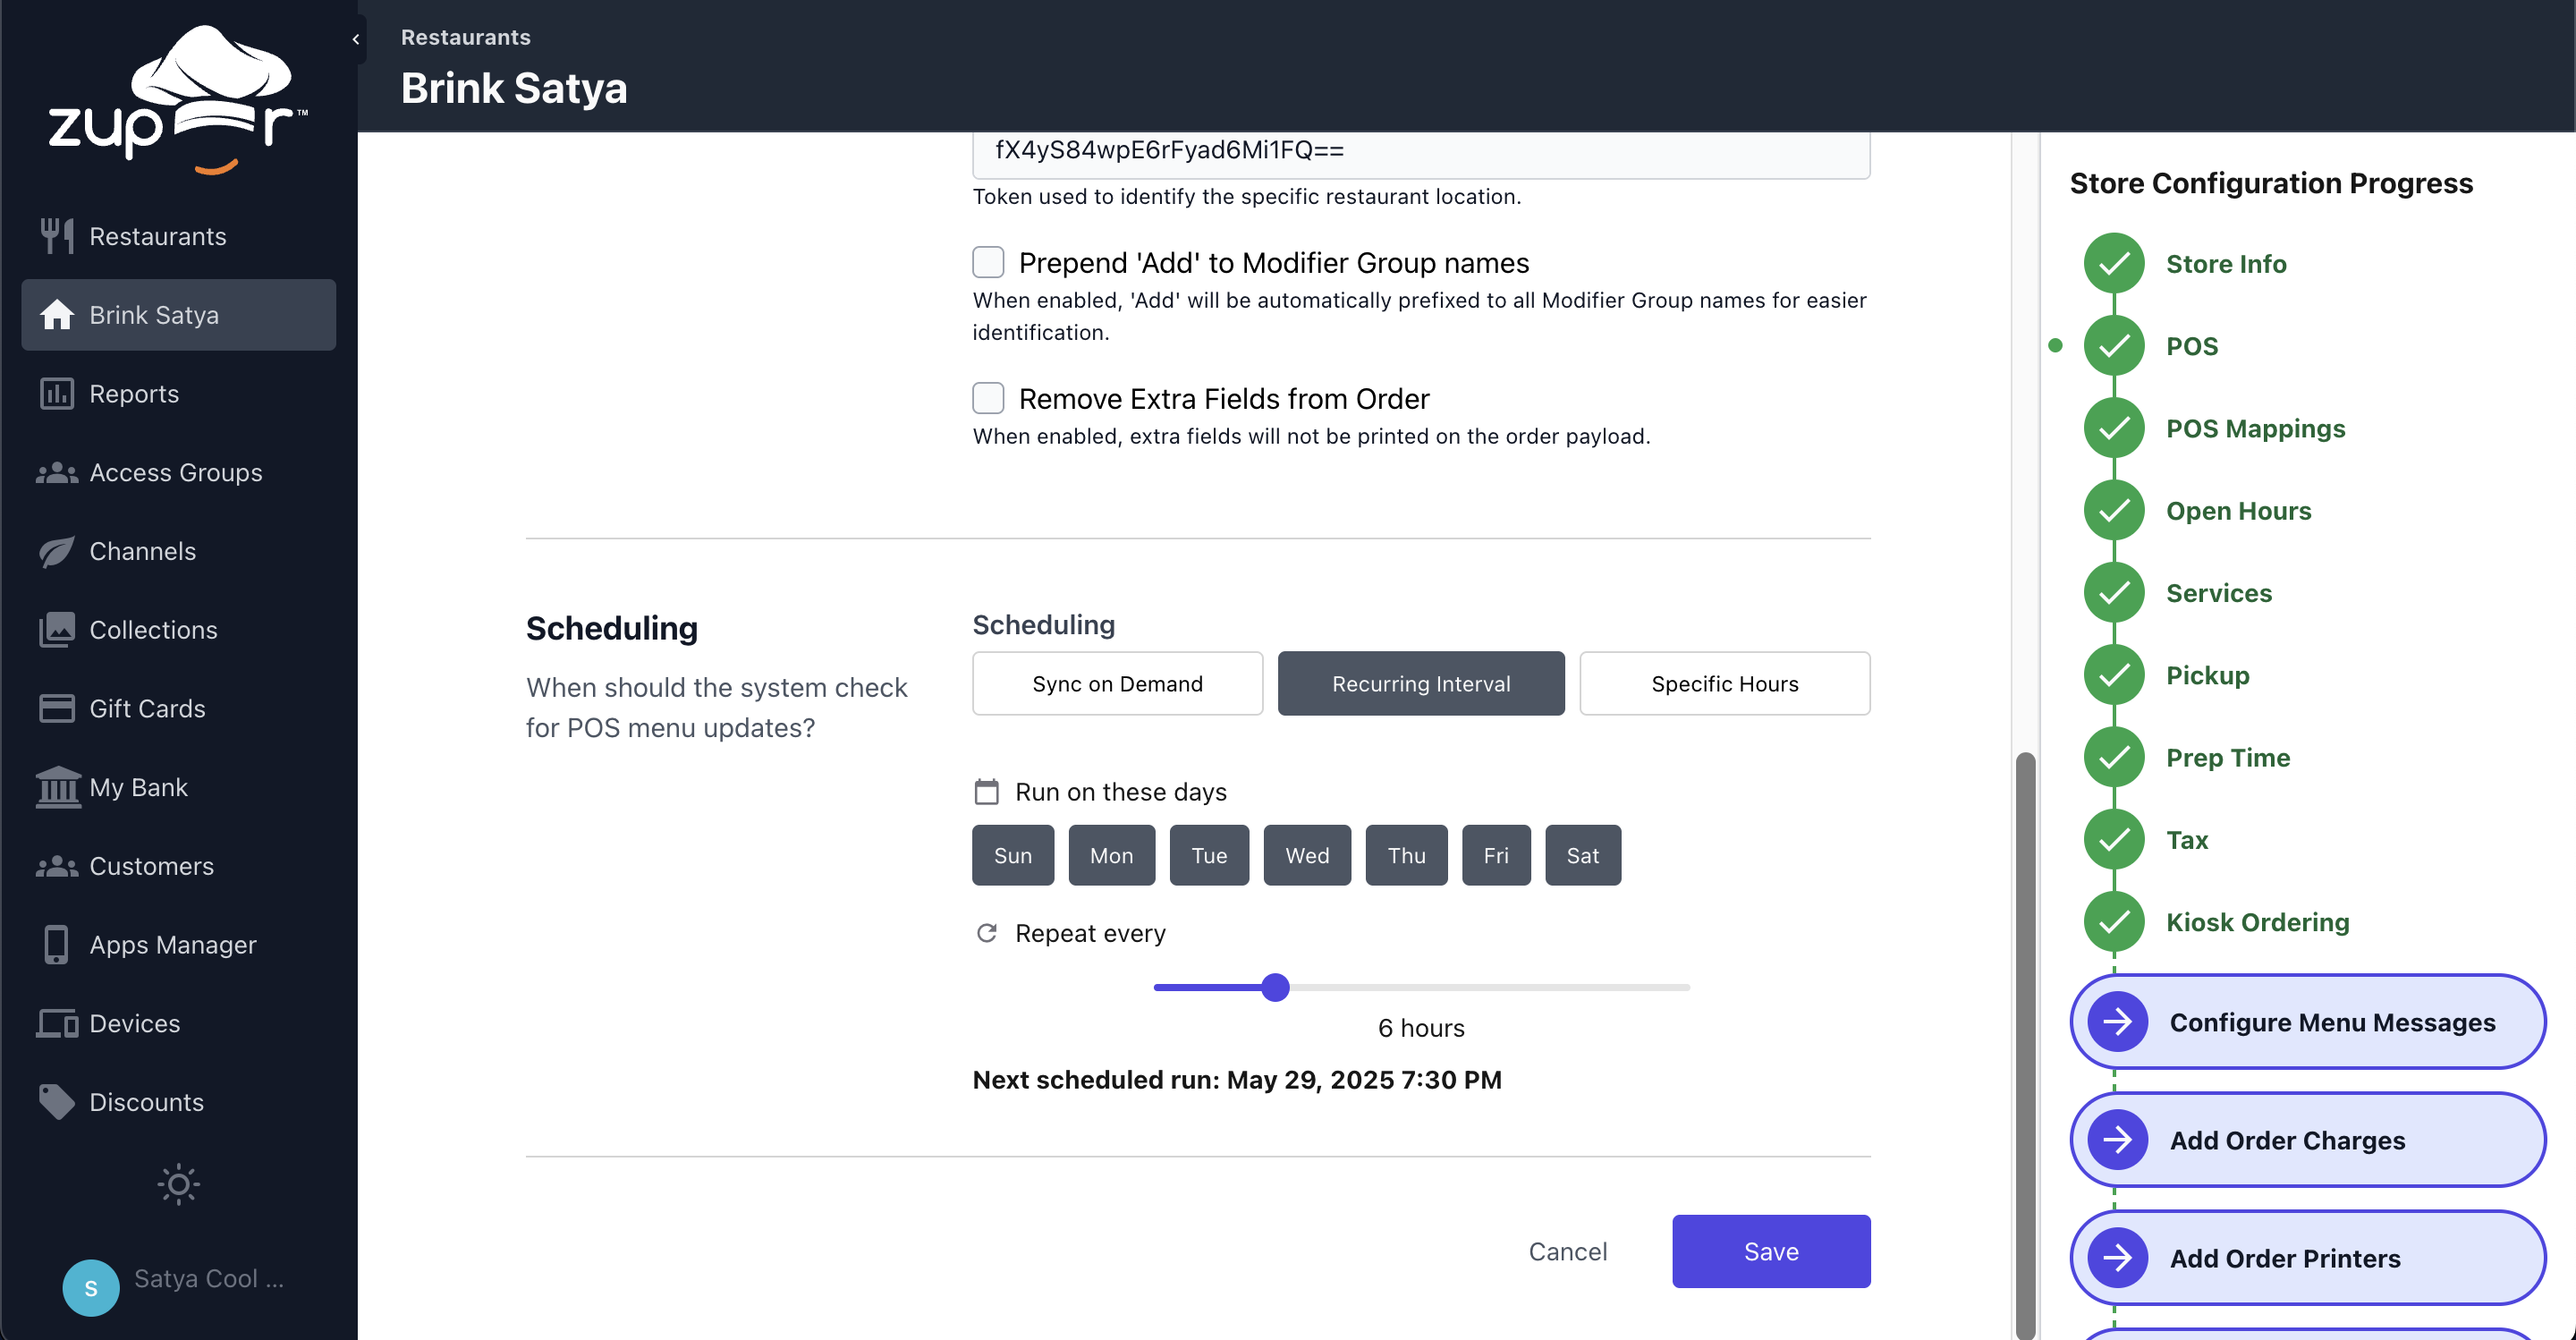Screen dimensions: 2576x1340
Task: Click the Apps Manager phone icon
Action: (56, 944)
